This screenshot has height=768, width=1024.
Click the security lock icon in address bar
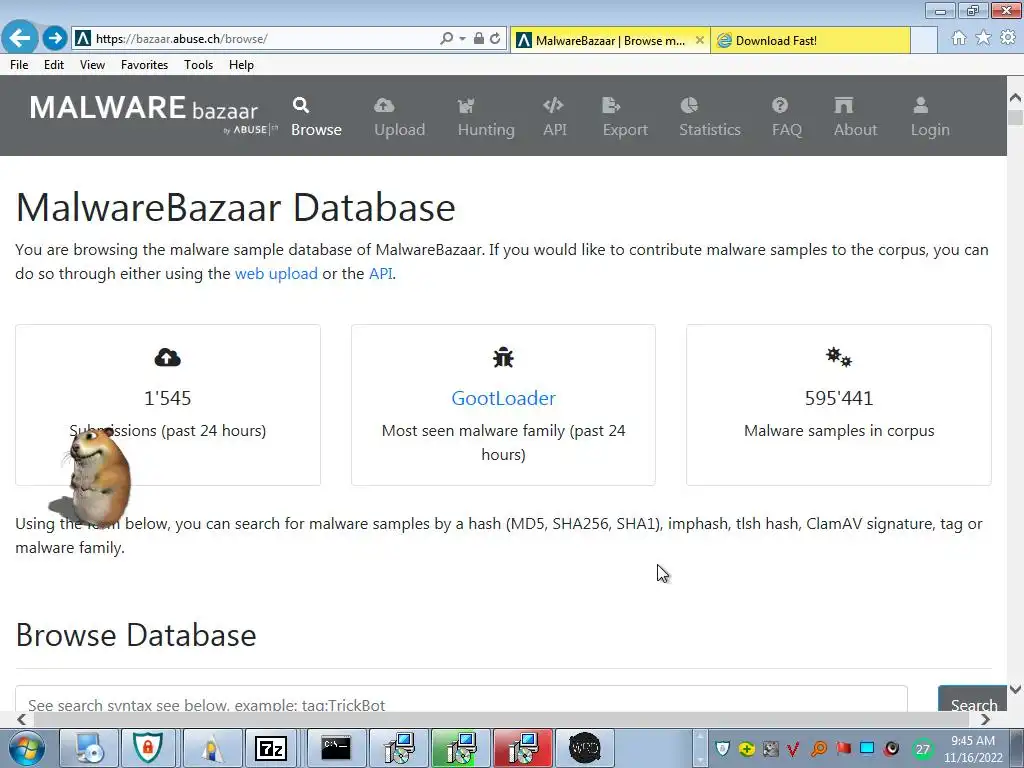[479, 39]
